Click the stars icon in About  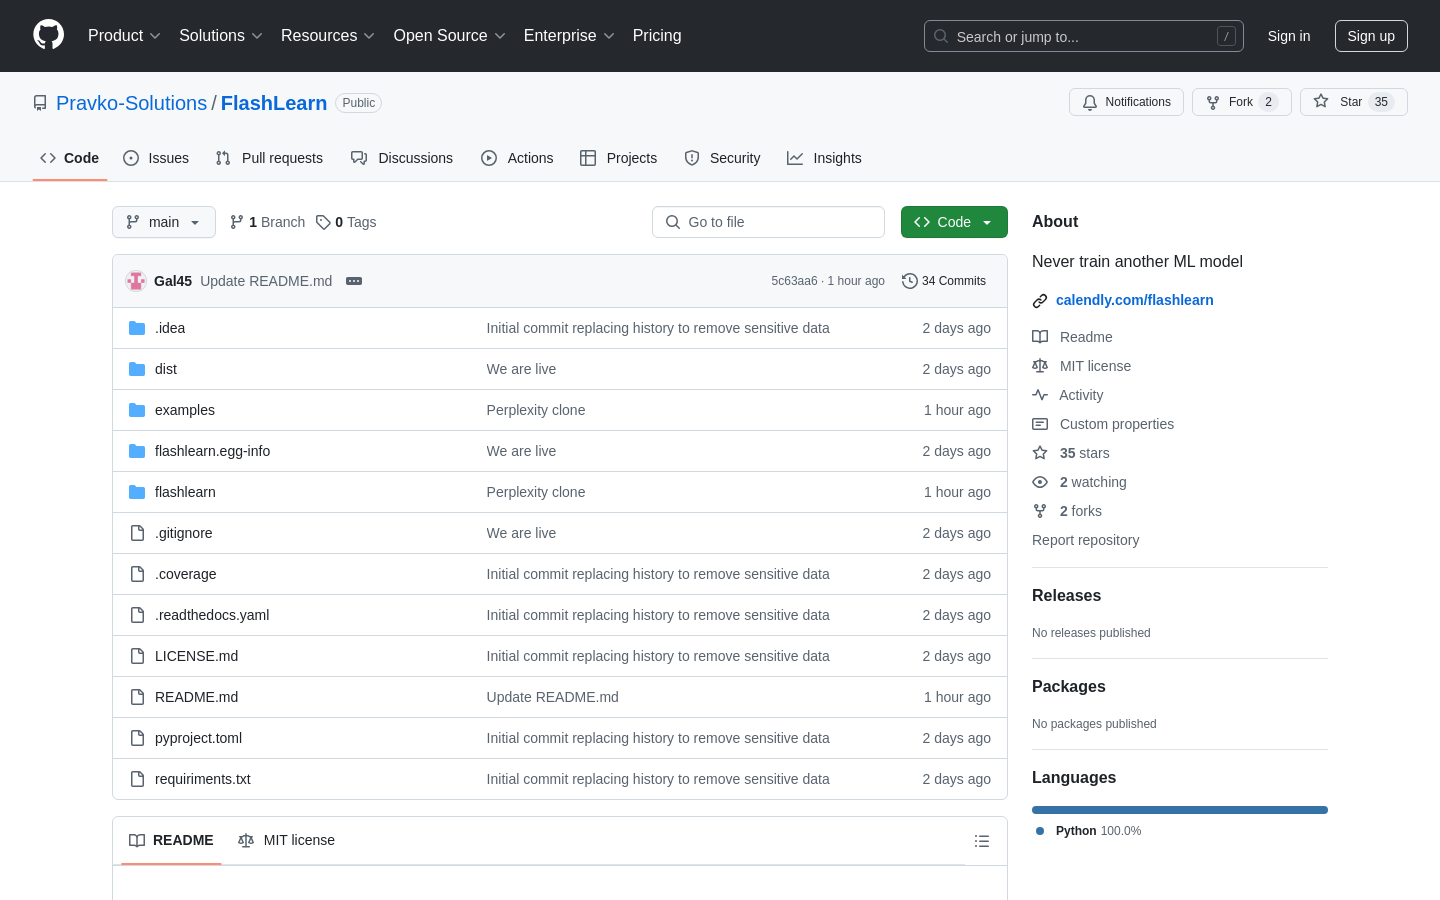click(x=1040, y=453)
